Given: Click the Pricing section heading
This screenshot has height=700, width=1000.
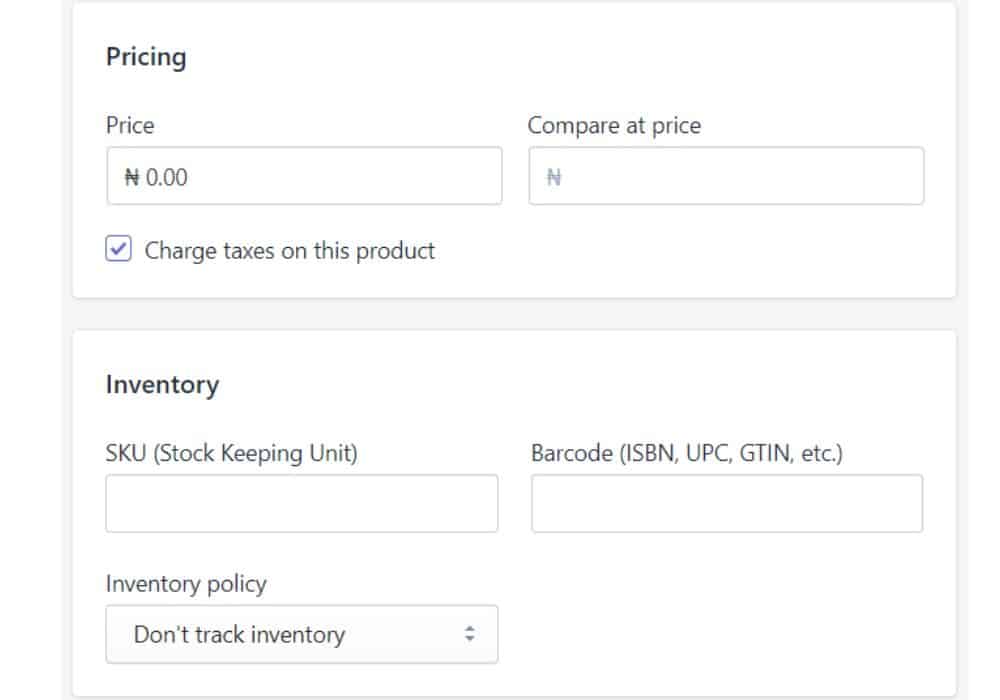Looking at the screenshot, I should [146, 57].
